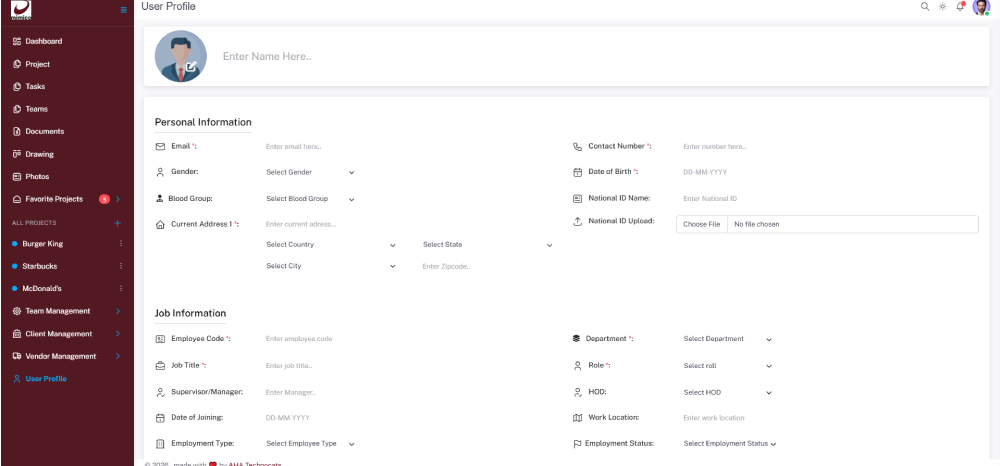Open the notifications bell icon

pyautogui.click(x=960, y=7)
